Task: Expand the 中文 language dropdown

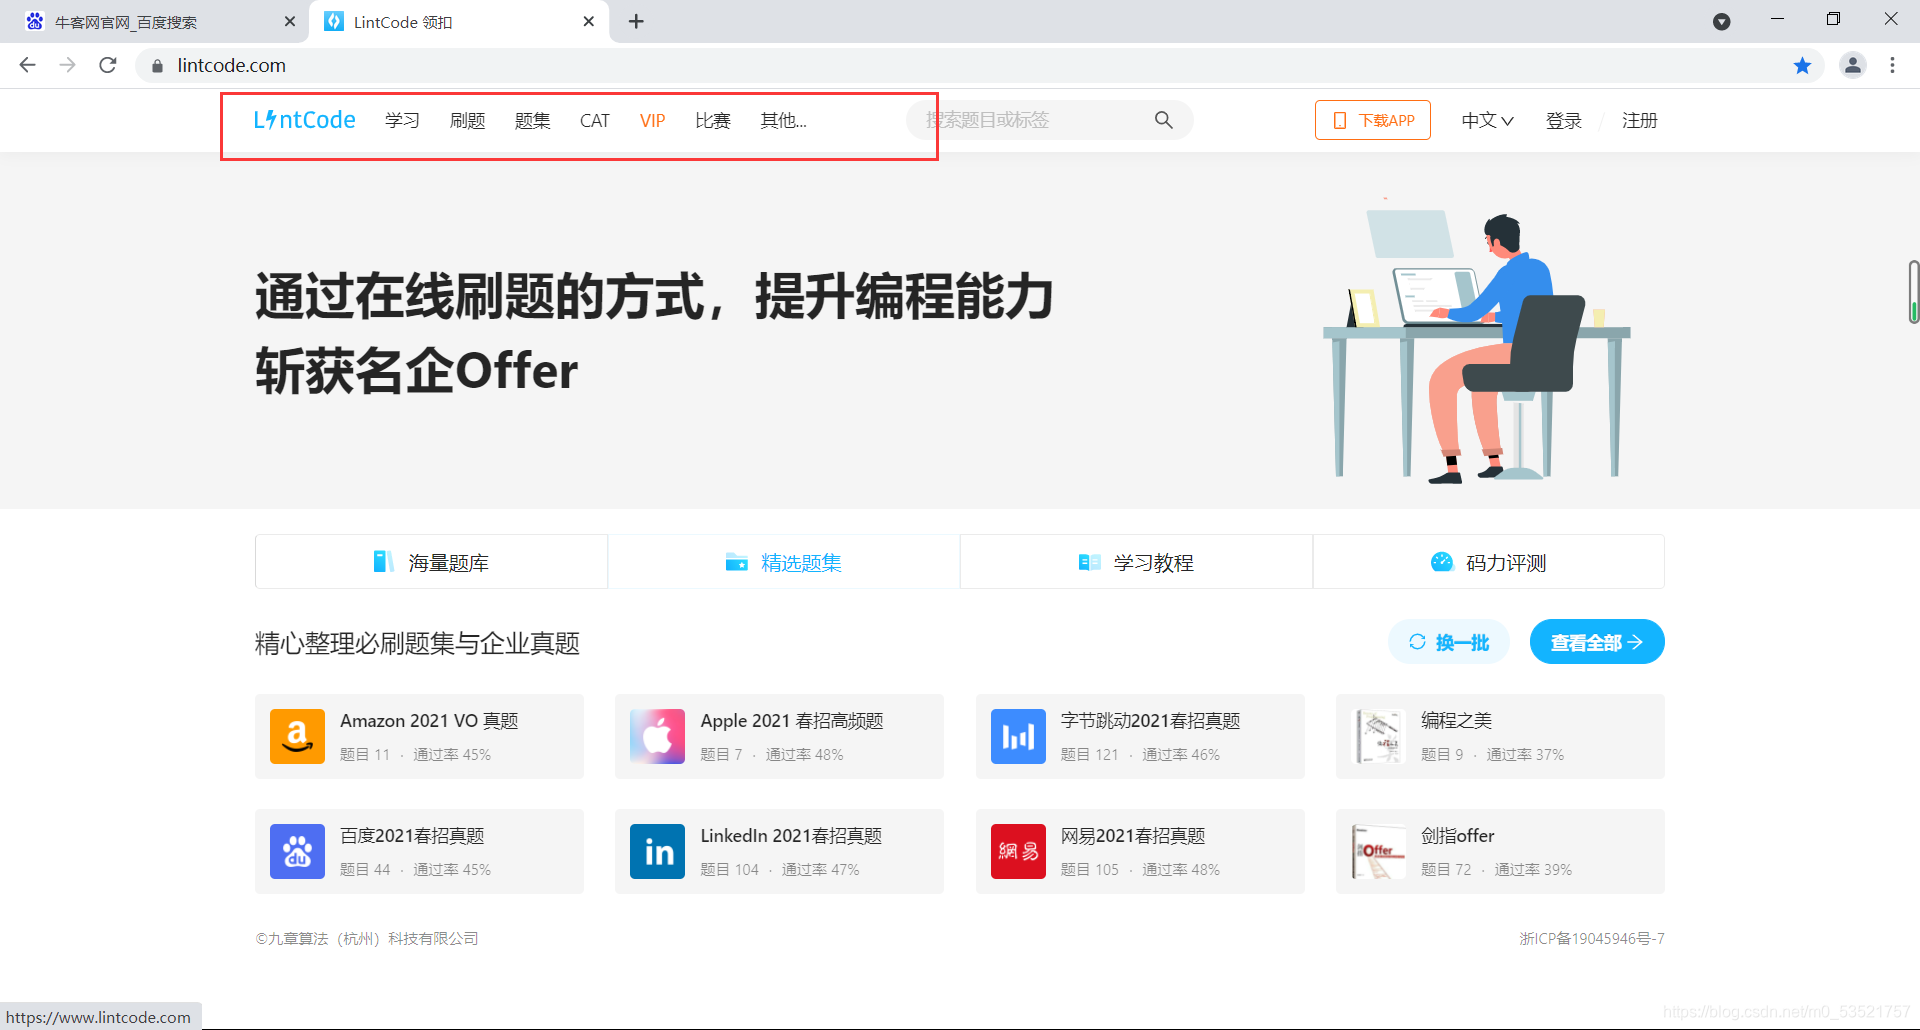Action: (1487, 120)
